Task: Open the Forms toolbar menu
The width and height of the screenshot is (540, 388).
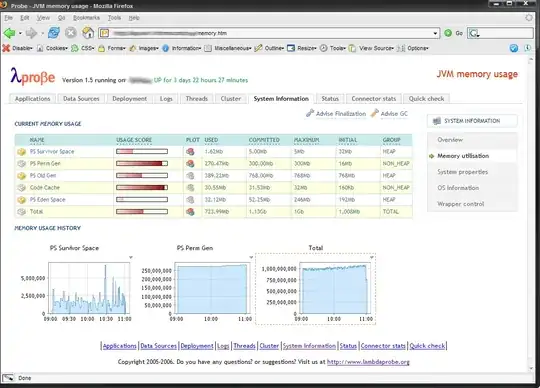Action: coord(112,48)
